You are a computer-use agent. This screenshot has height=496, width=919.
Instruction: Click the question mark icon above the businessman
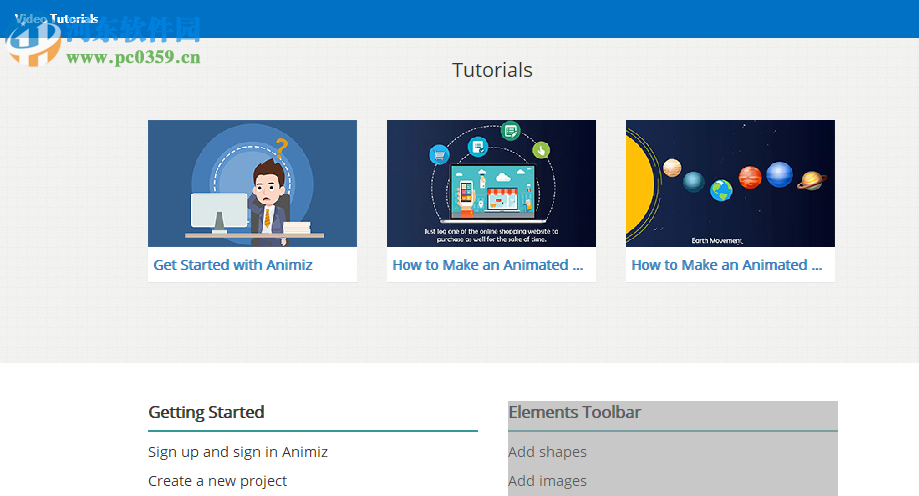pos(282,148)
